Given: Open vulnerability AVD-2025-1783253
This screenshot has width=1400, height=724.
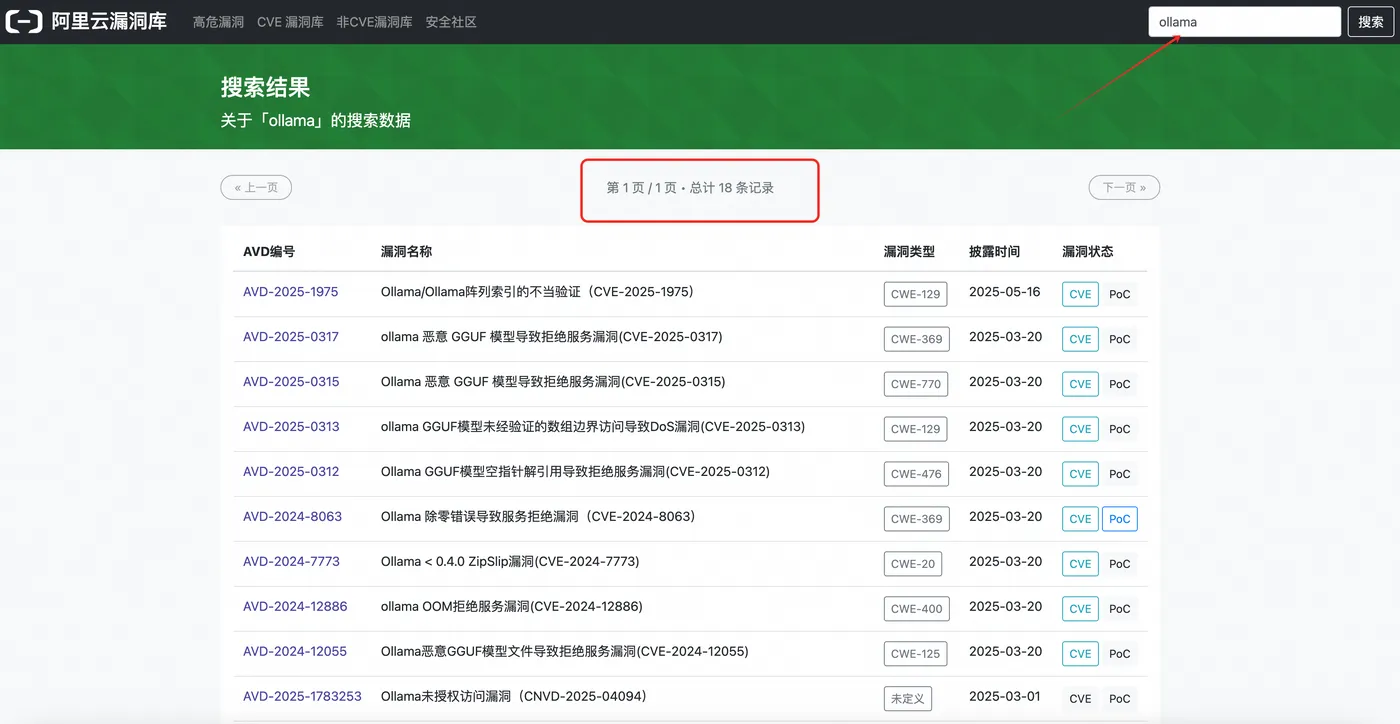Looking at the screenshot, I should [x=302, y=697].
